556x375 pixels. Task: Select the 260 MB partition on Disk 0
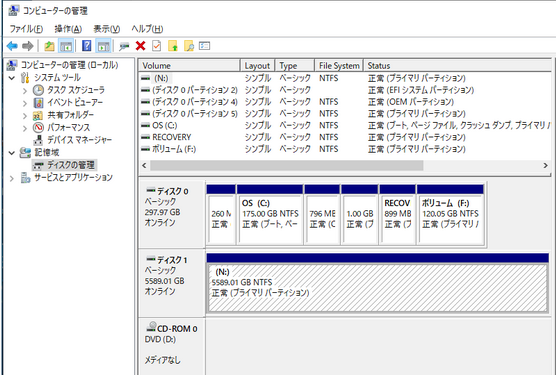[221, 214]
